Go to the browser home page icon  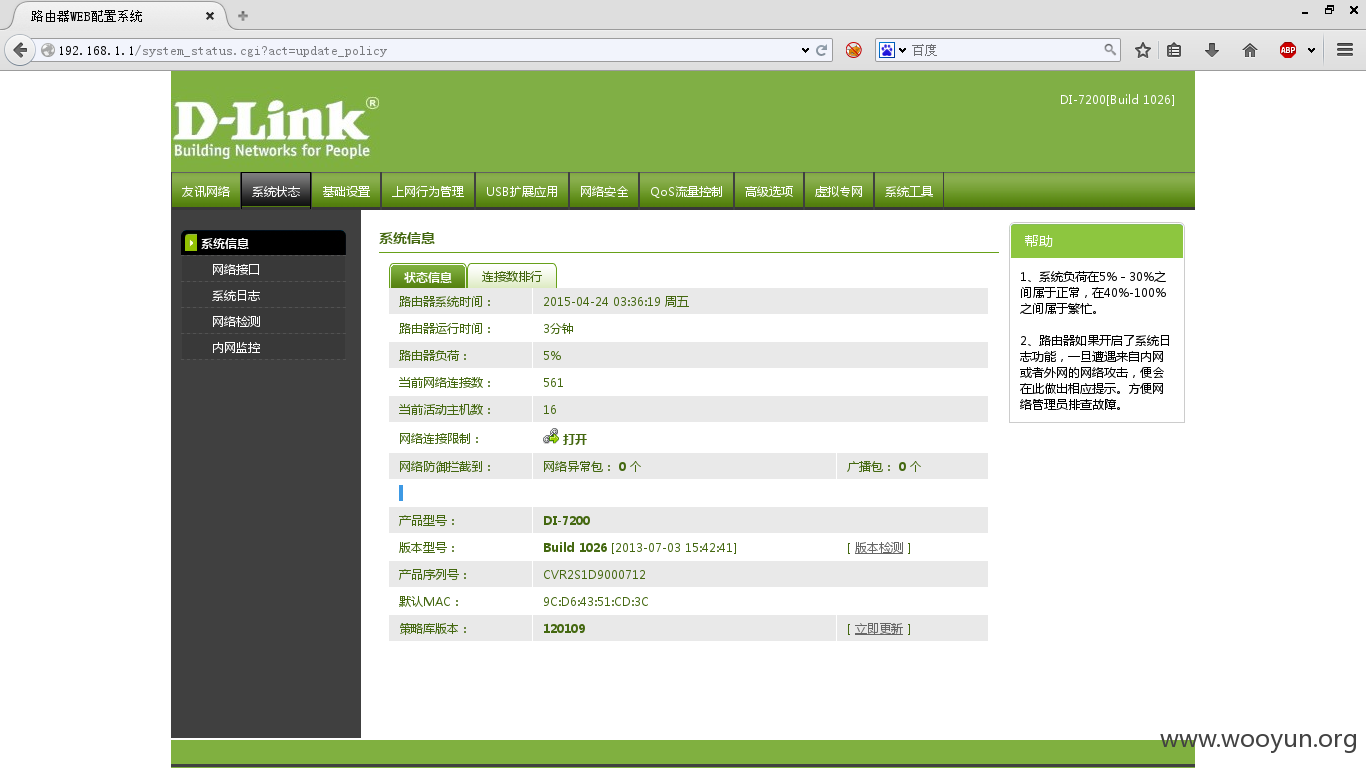tap(1250, 50)
